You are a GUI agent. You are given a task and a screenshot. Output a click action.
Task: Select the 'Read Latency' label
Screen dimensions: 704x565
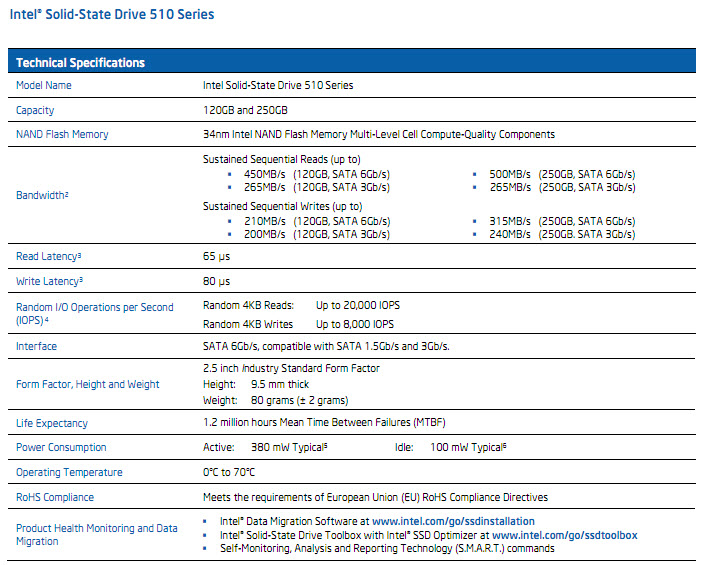[x=48, y=256]
